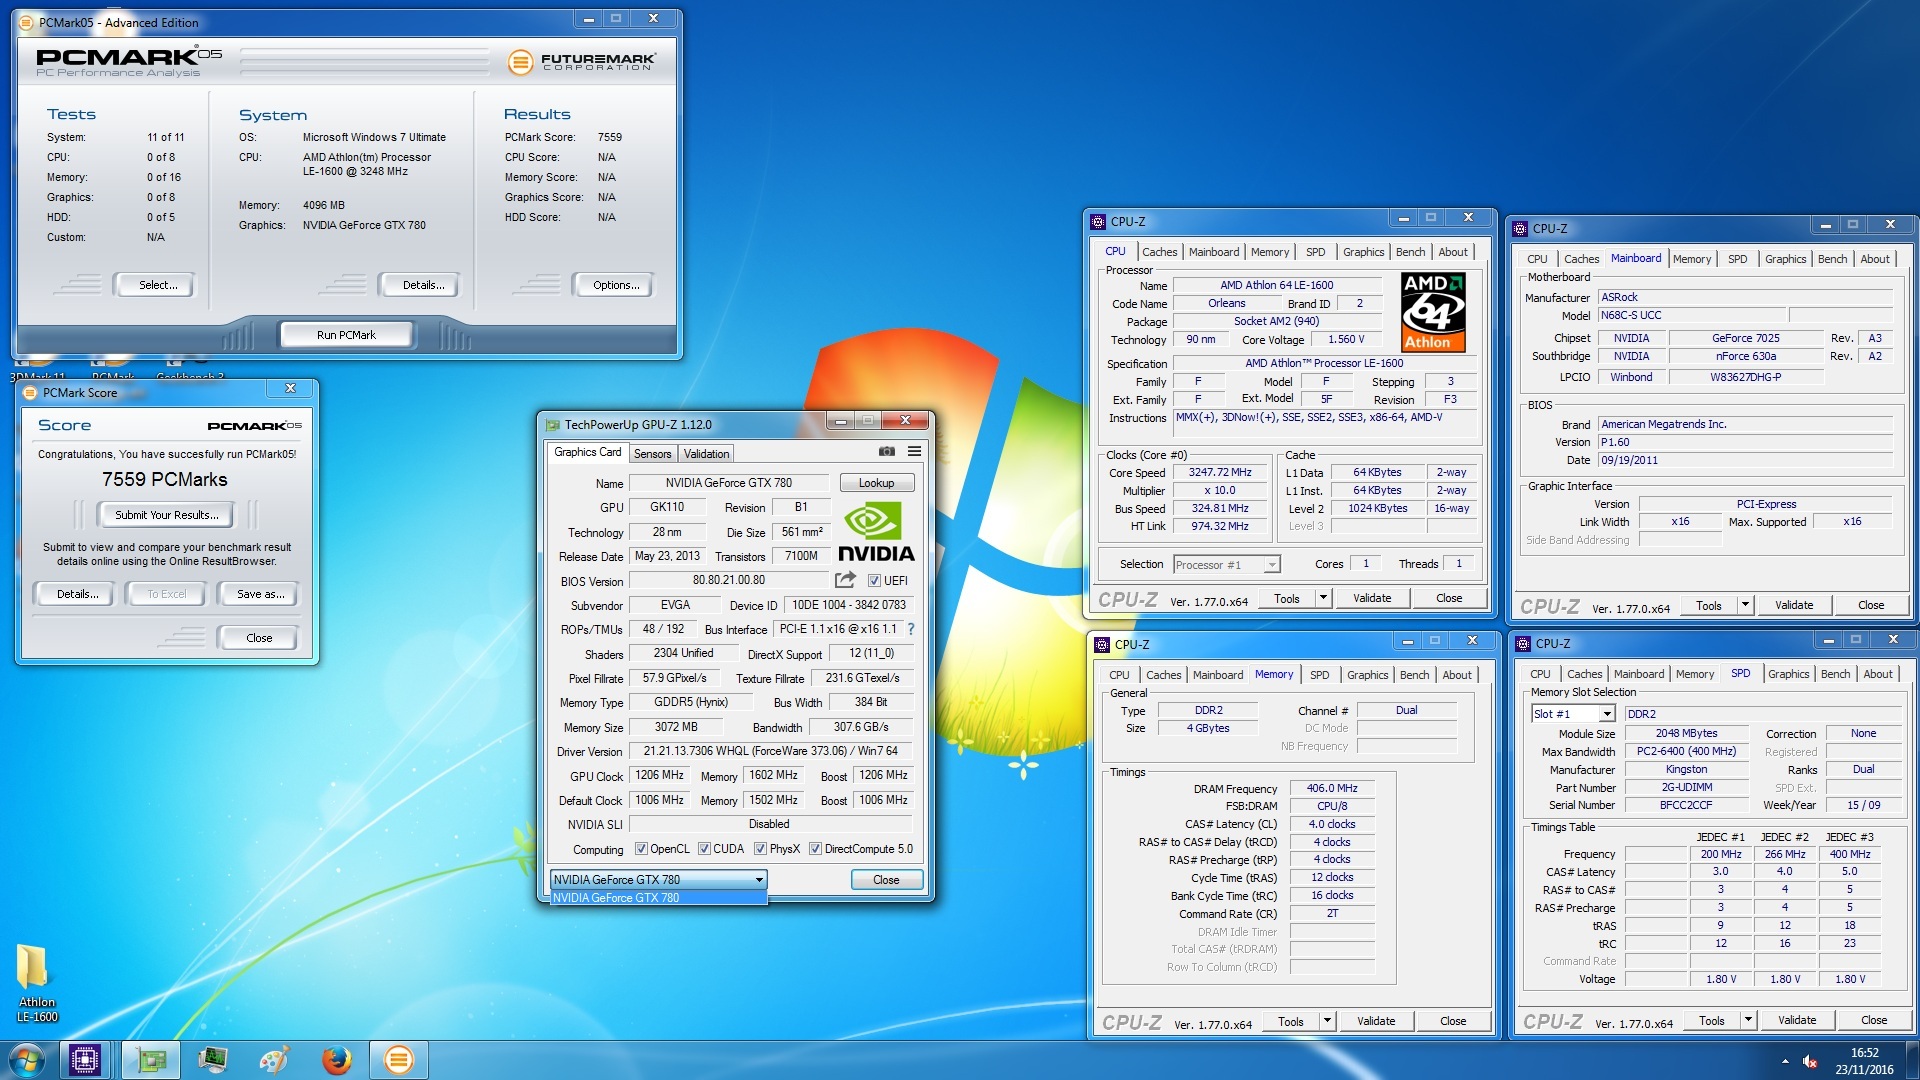Open Tools dropdown arrow in Mainboard window
This screenshot has width=1920, height=1080.
(1745, 605)
